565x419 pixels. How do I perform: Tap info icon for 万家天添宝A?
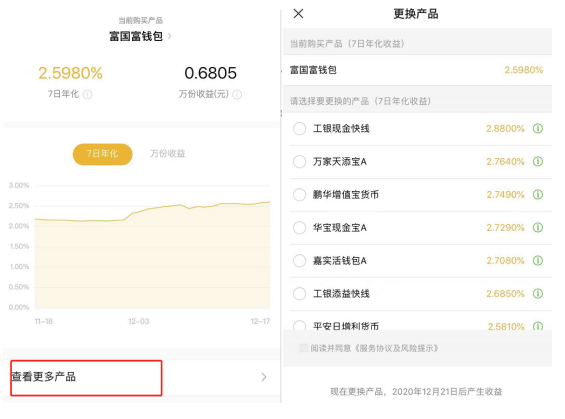pos(538,161)
